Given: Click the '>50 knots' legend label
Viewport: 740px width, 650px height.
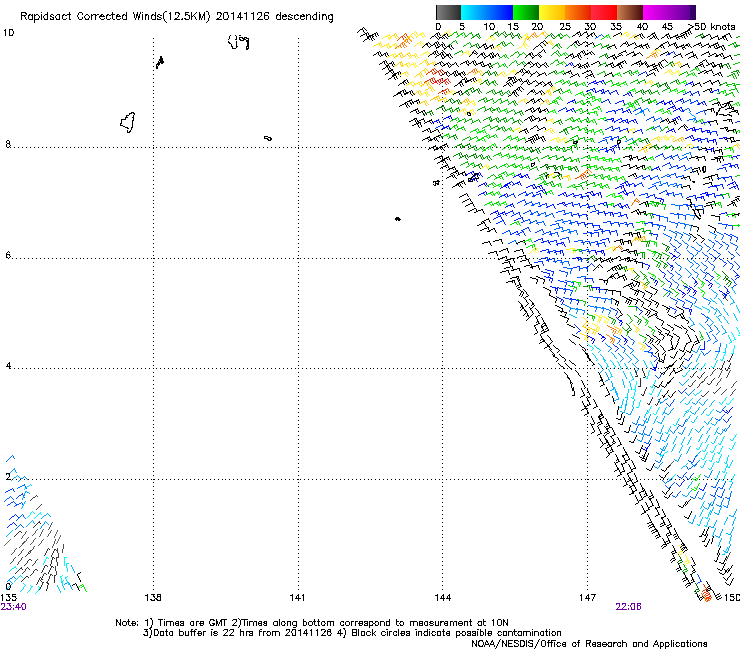Looking at the screenshot, I should [711, 27].
